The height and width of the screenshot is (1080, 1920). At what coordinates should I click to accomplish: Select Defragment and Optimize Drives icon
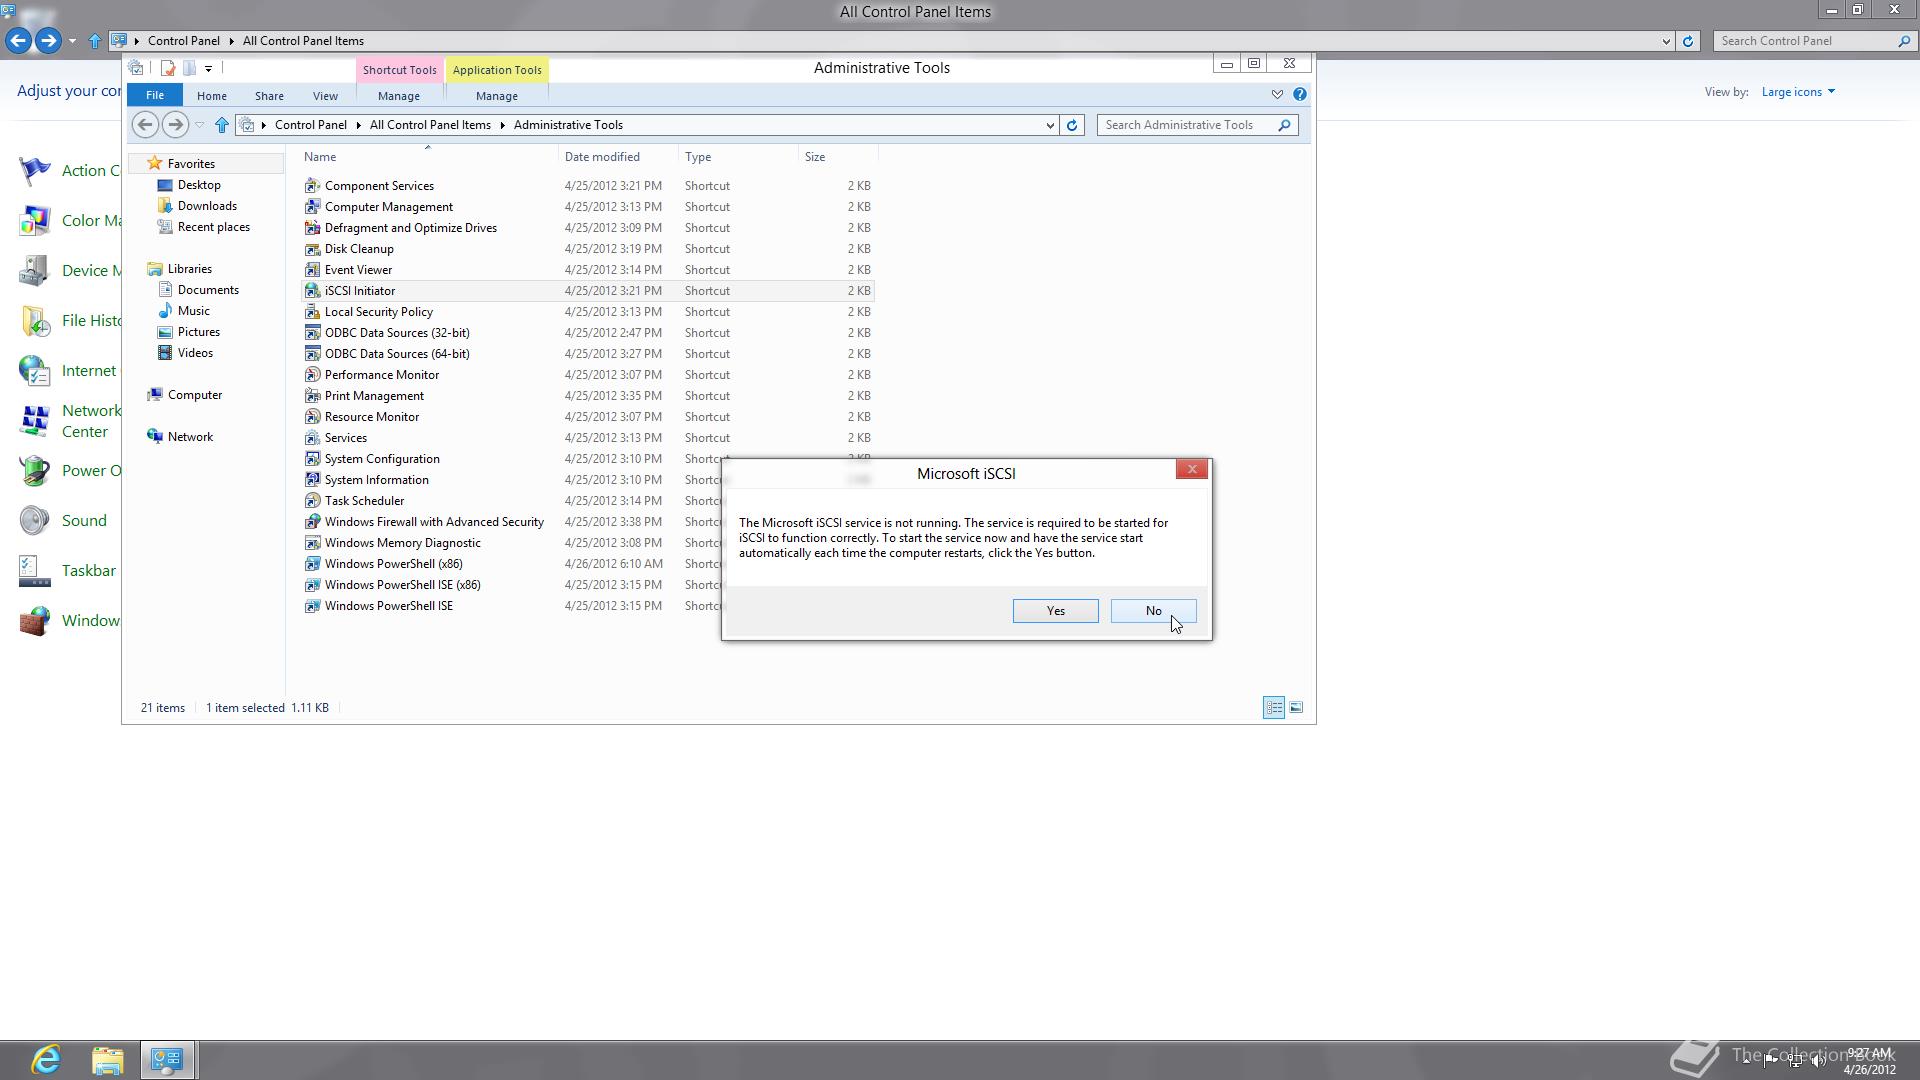point(312,228)
